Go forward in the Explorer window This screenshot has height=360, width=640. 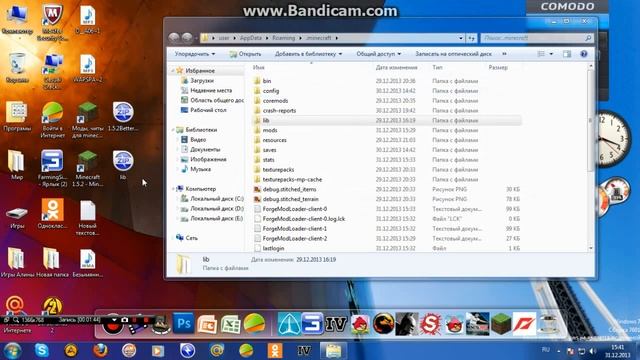pyautogui.click(x=187, y=38)
